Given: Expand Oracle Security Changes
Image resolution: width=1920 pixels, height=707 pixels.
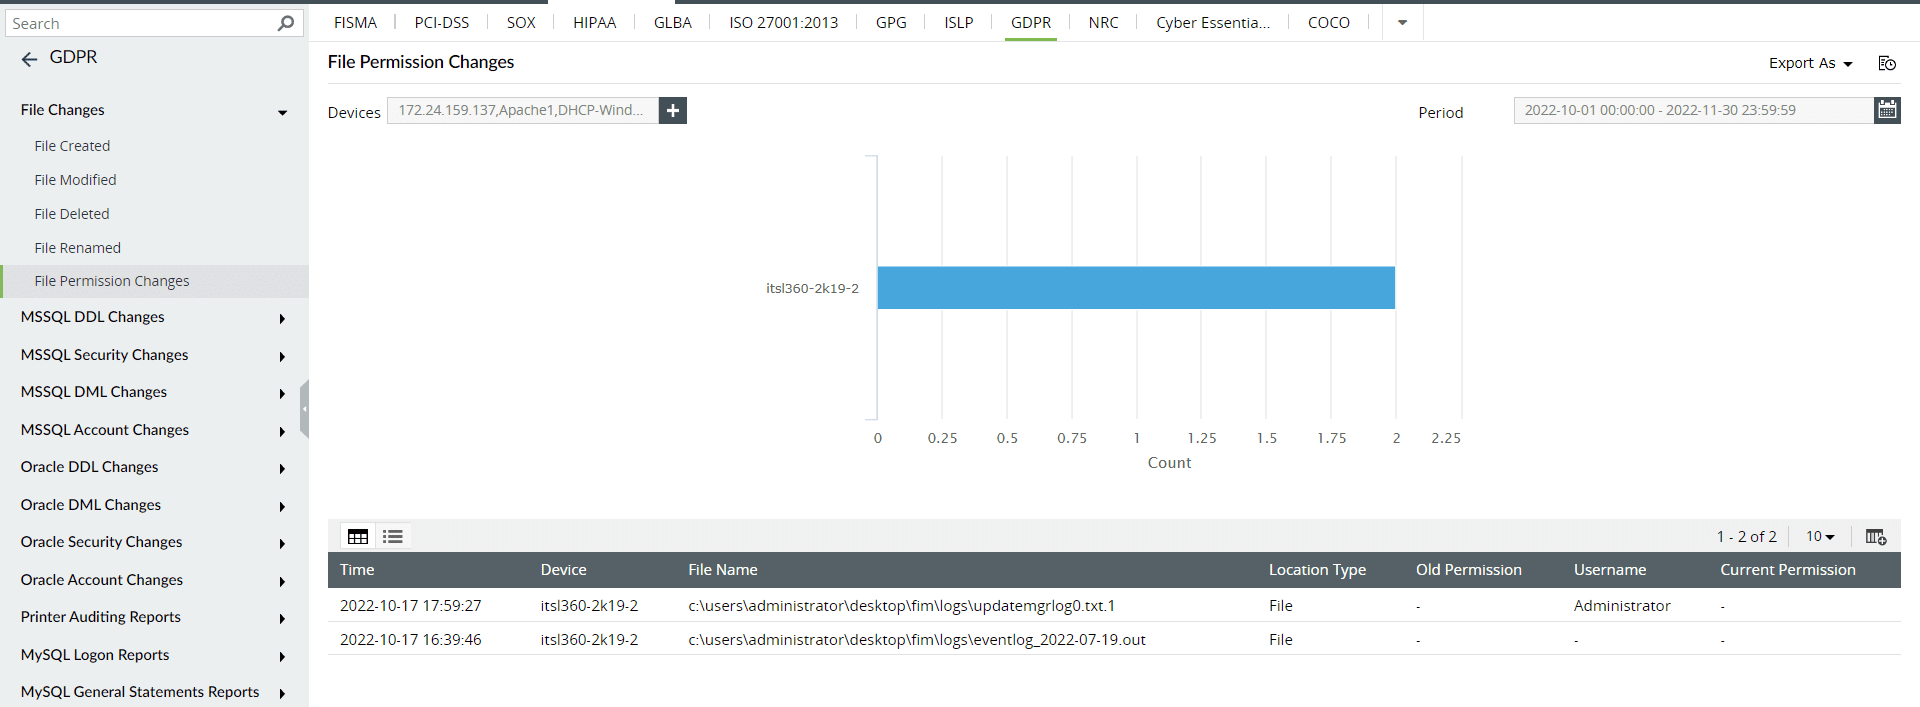Looking at the screenshot, I should pos(283,544).
